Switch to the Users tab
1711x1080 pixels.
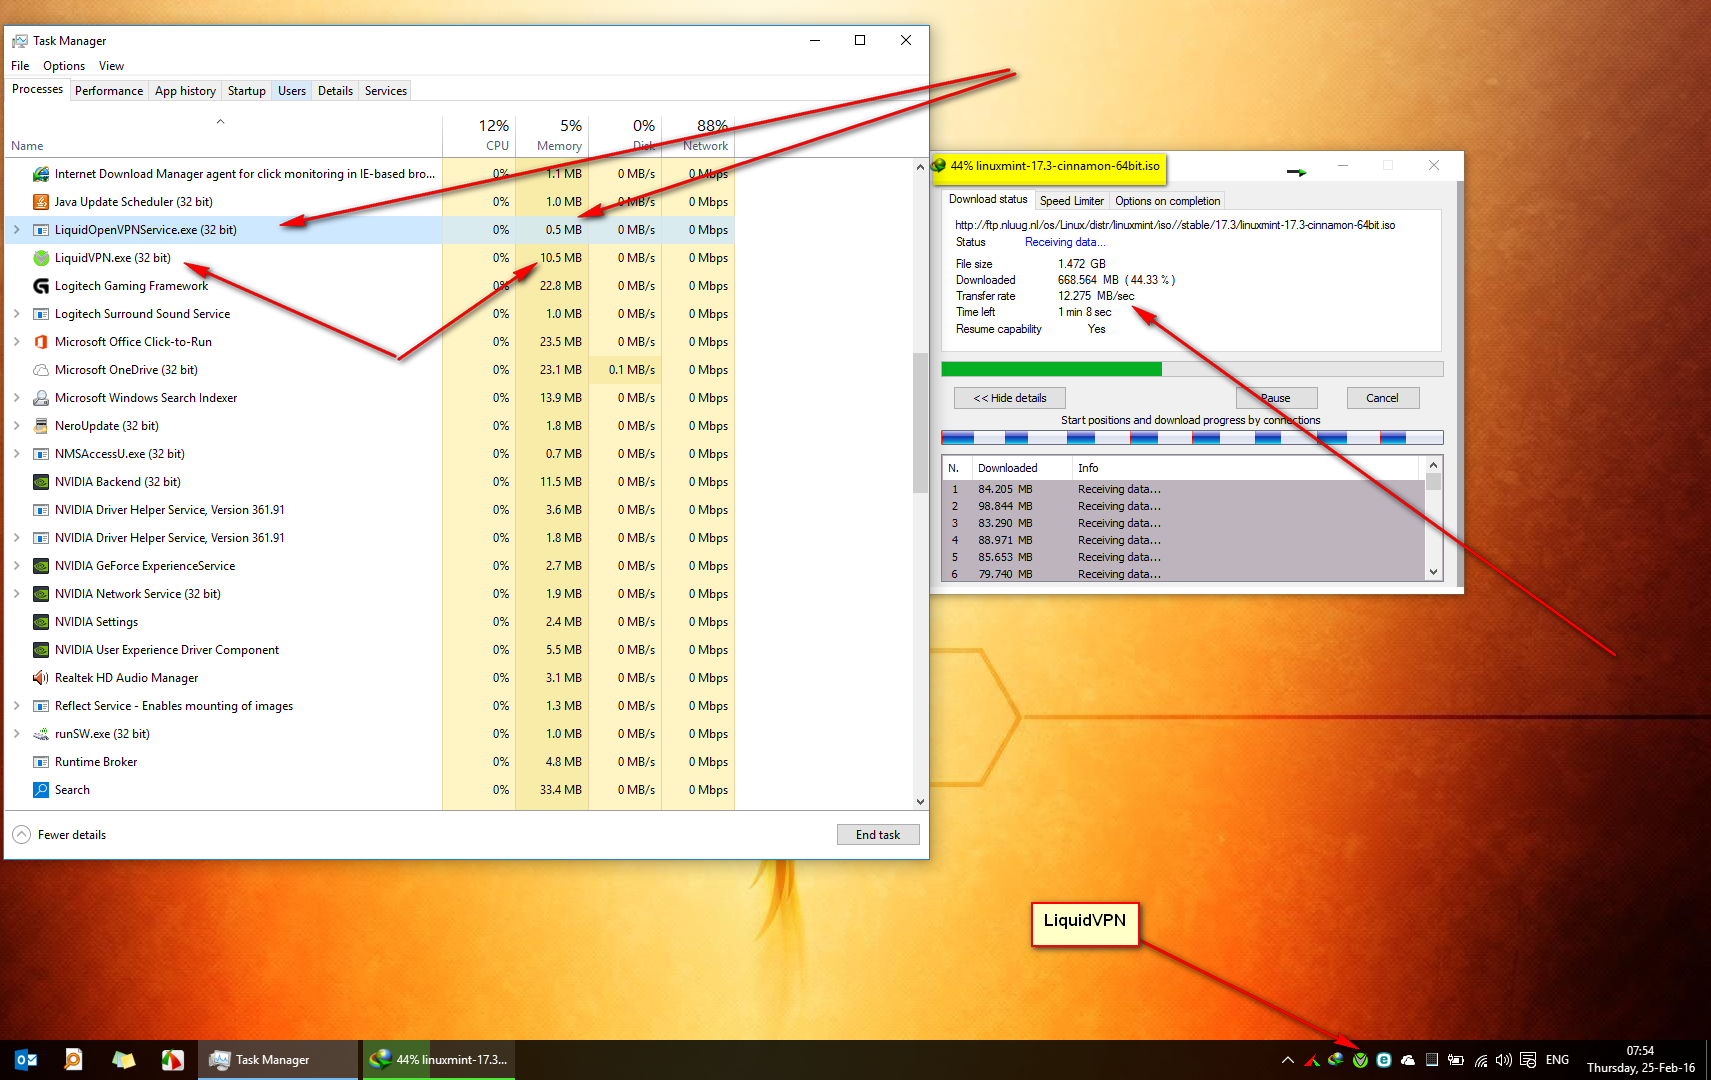(x=292, y=91)
